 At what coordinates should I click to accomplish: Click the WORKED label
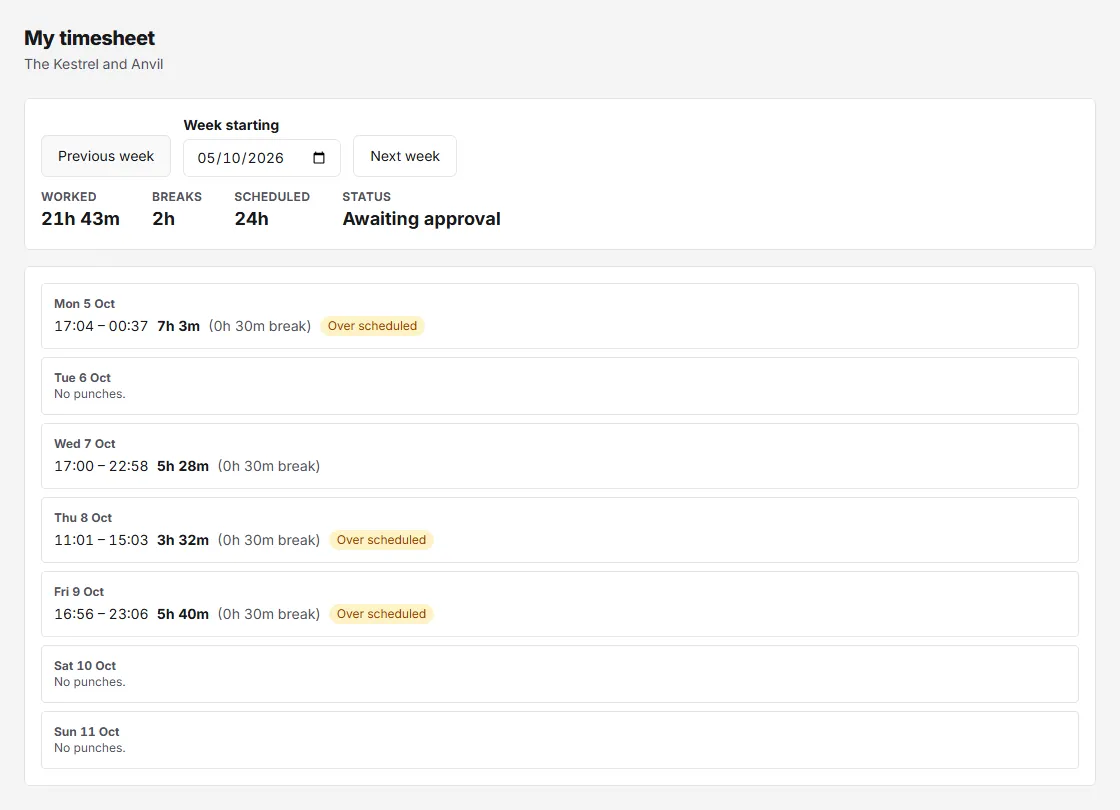pos(69,196)
